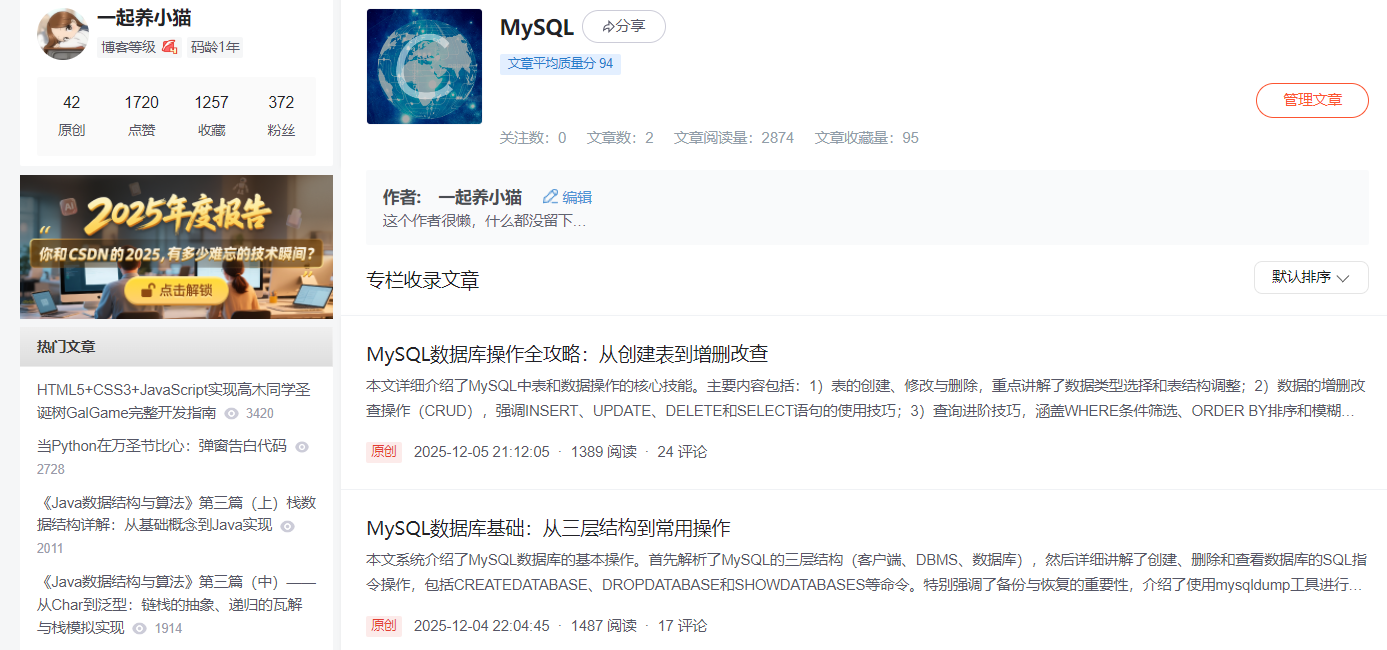The width and height of the screenshot is (1387, 650).
Task: Click the 分享 share button
Action: (x=624, y=27)
